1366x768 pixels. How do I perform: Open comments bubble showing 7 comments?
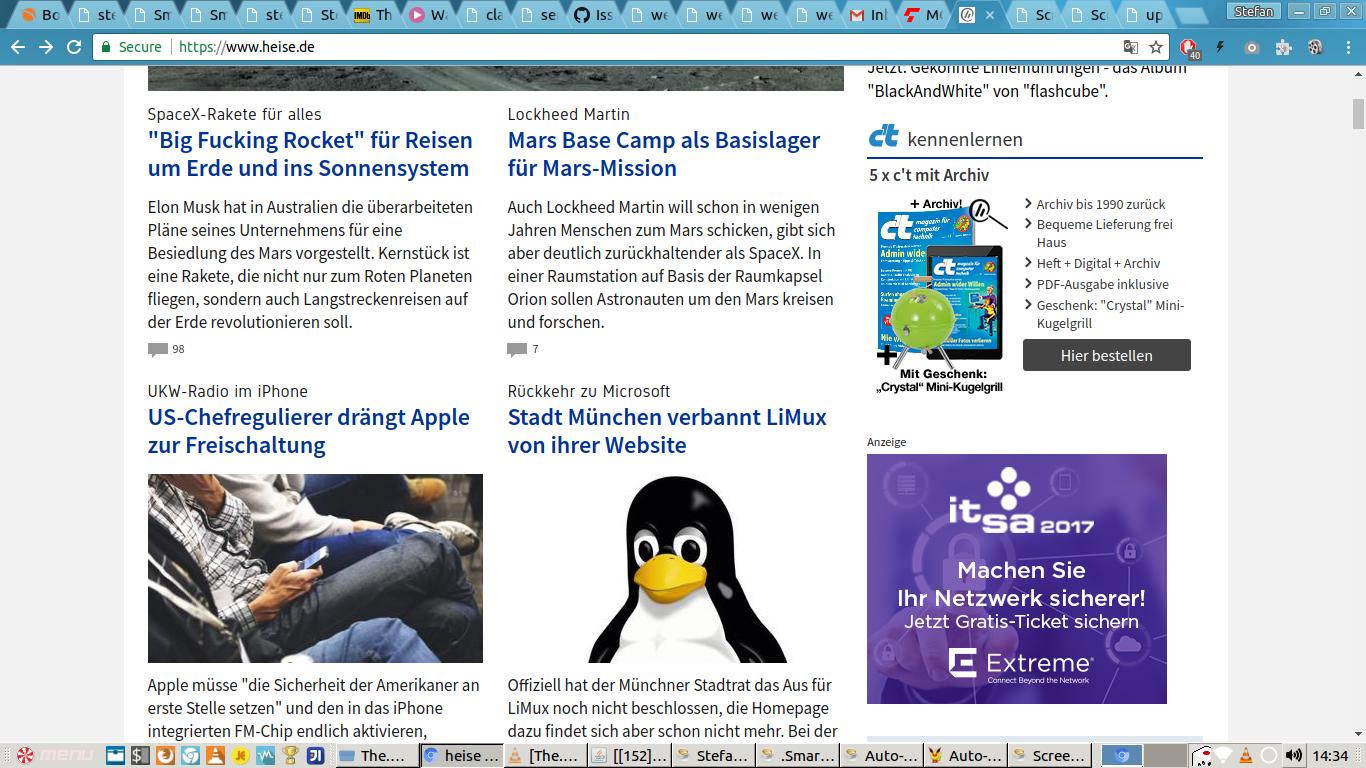pyautogui.click(x=517, y=349)
